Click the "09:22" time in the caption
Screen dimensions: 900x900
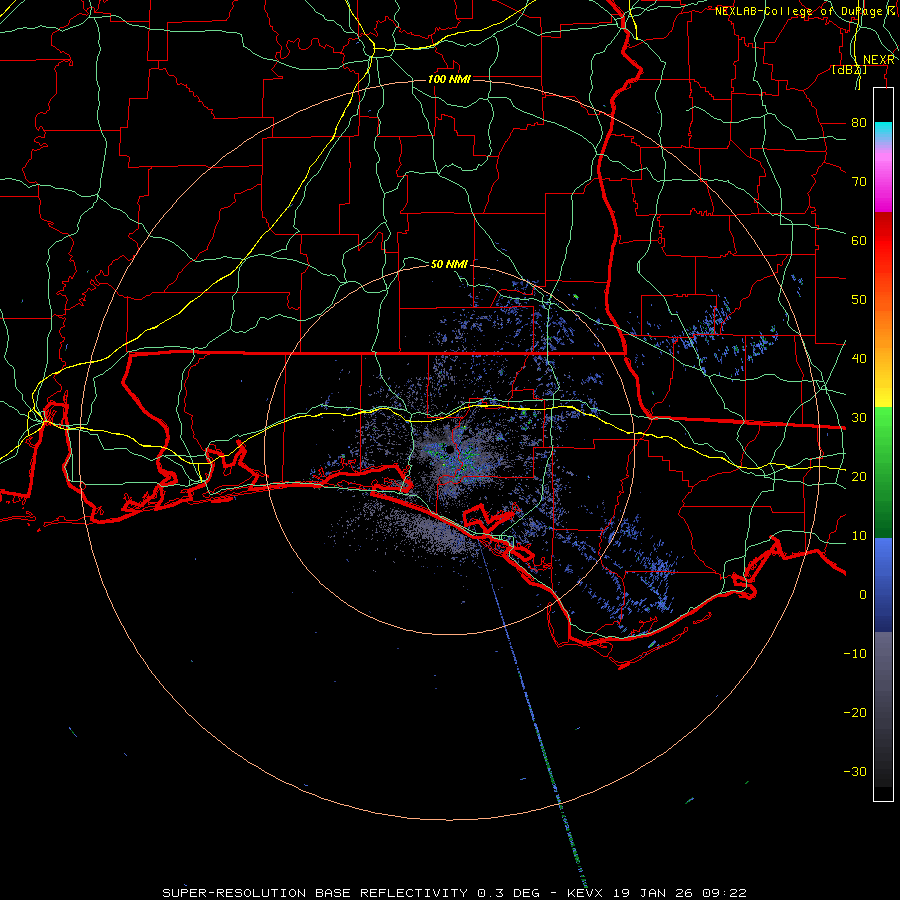tap(724, 893)
